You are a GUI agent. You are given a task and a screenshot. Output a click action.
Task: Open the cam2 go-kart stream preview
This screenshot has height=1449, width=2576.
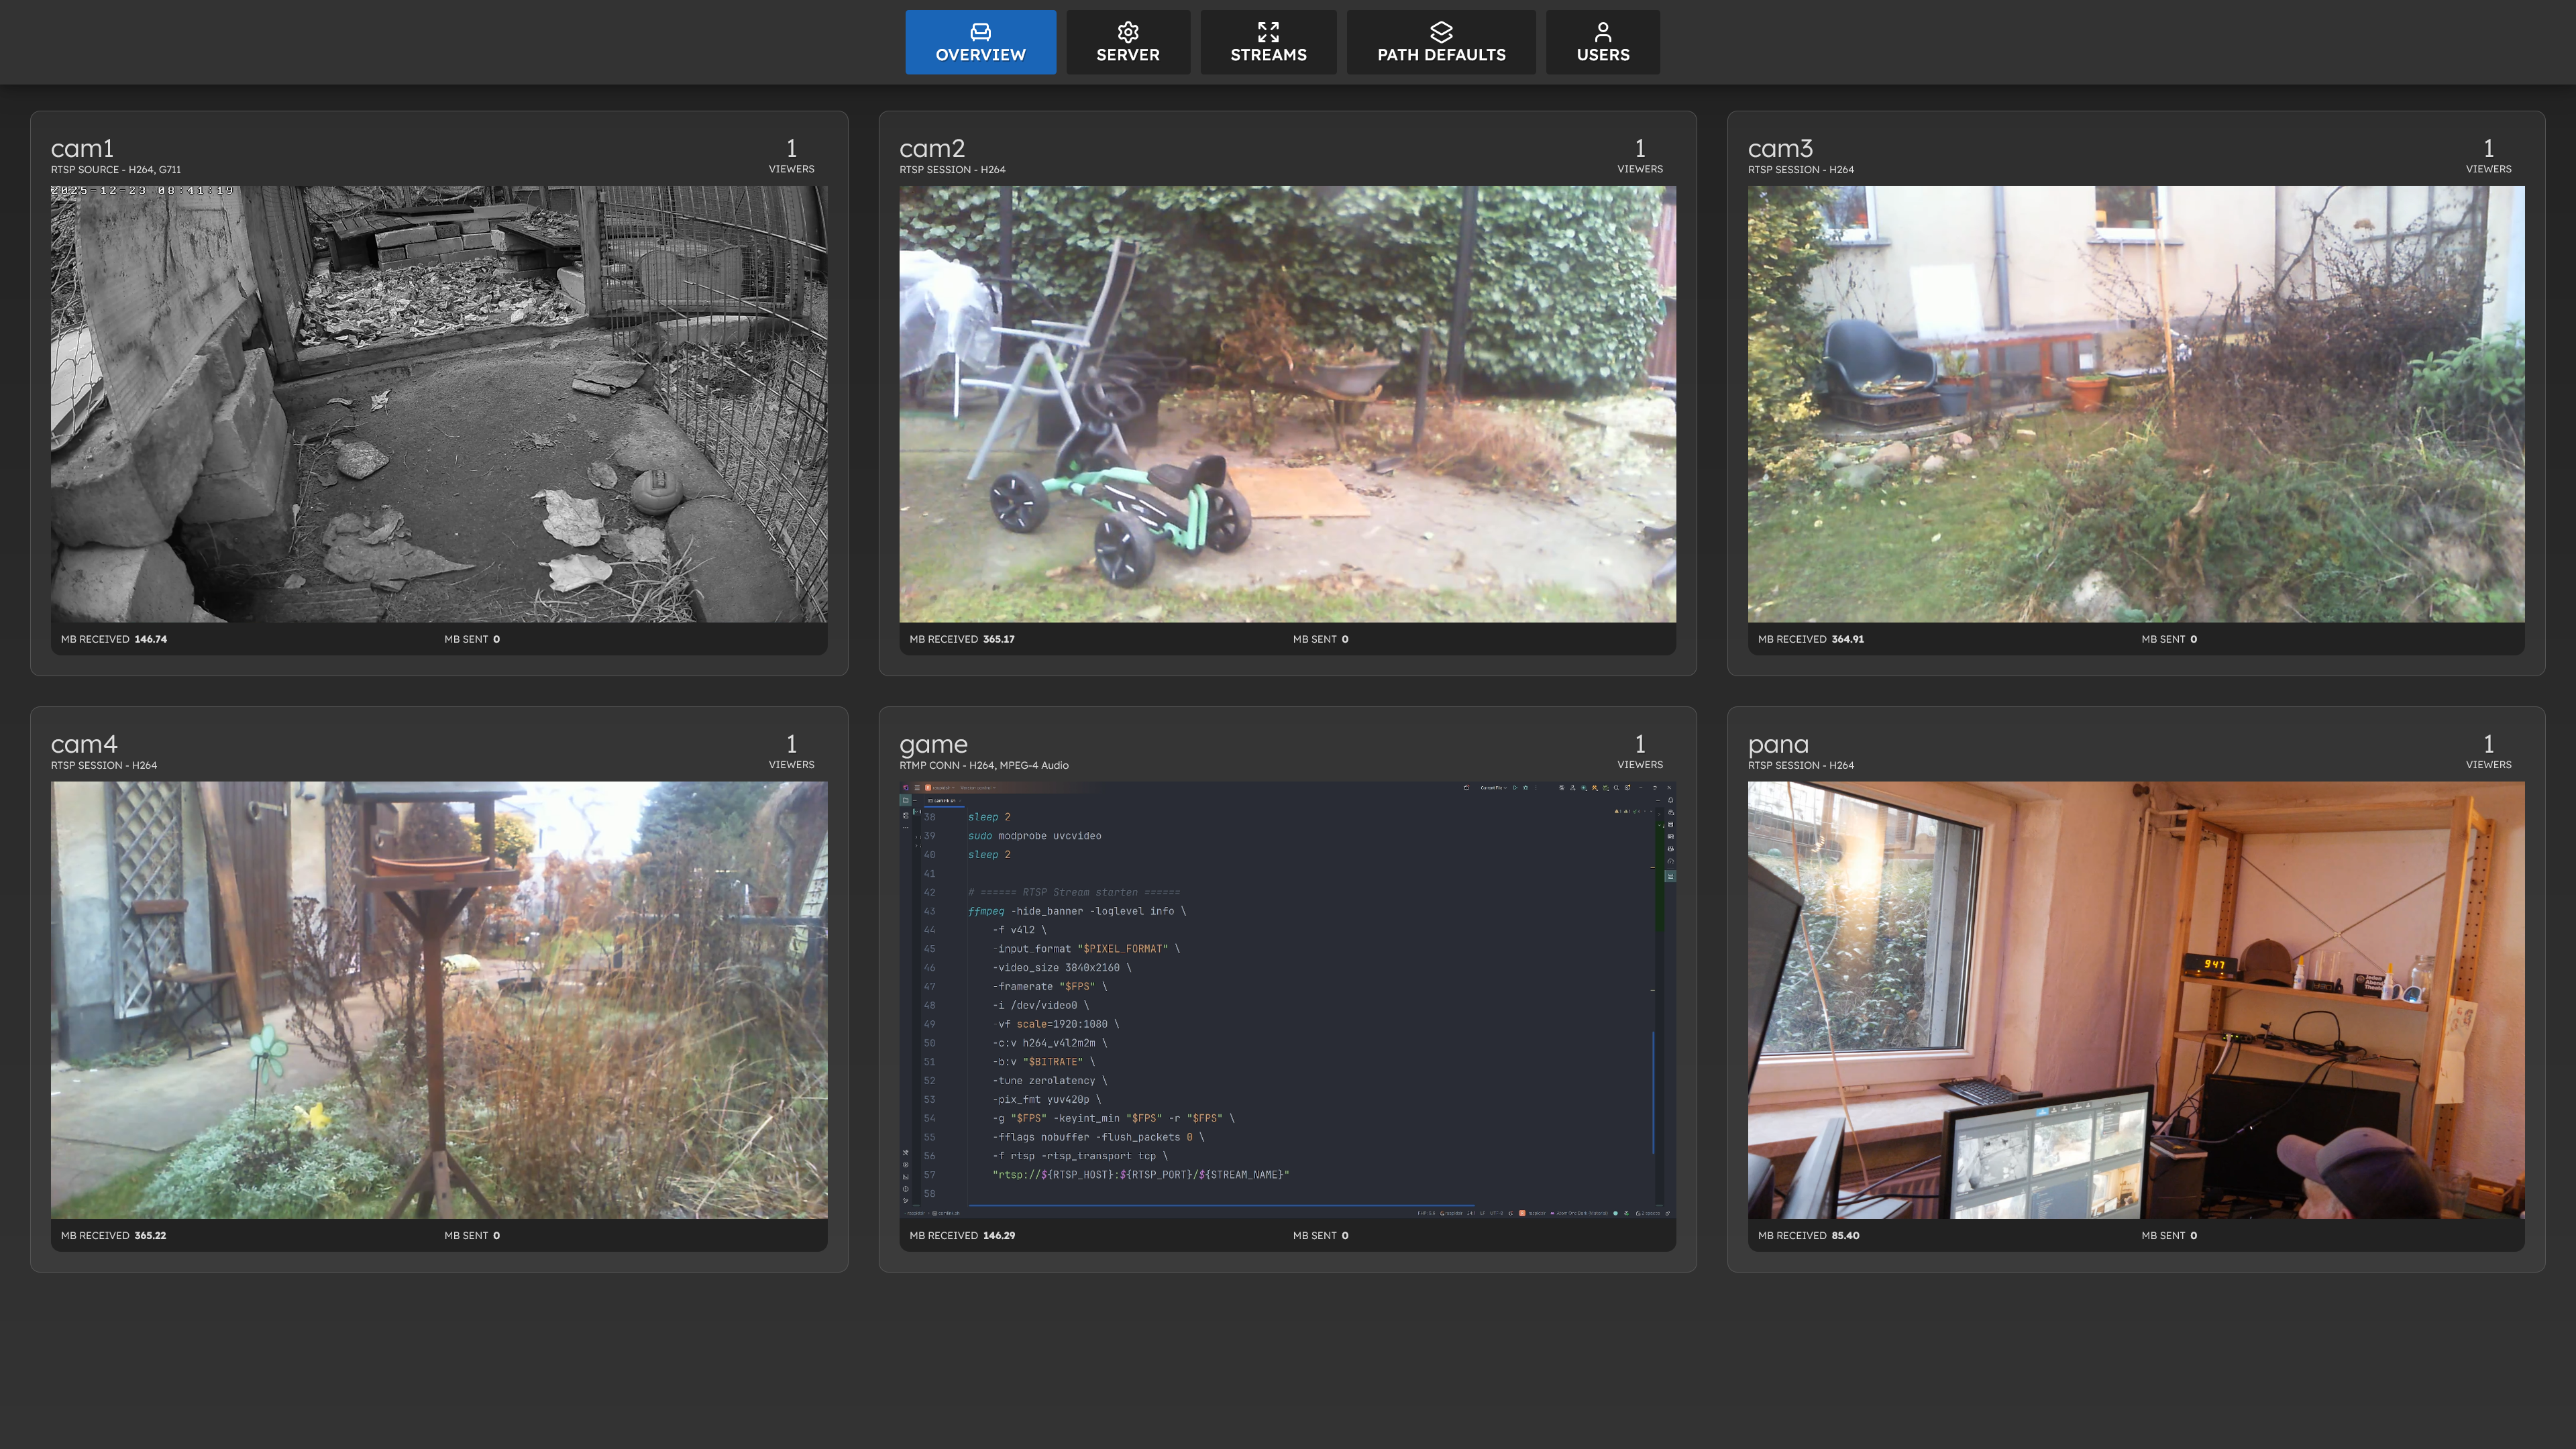click(1287, 403)
